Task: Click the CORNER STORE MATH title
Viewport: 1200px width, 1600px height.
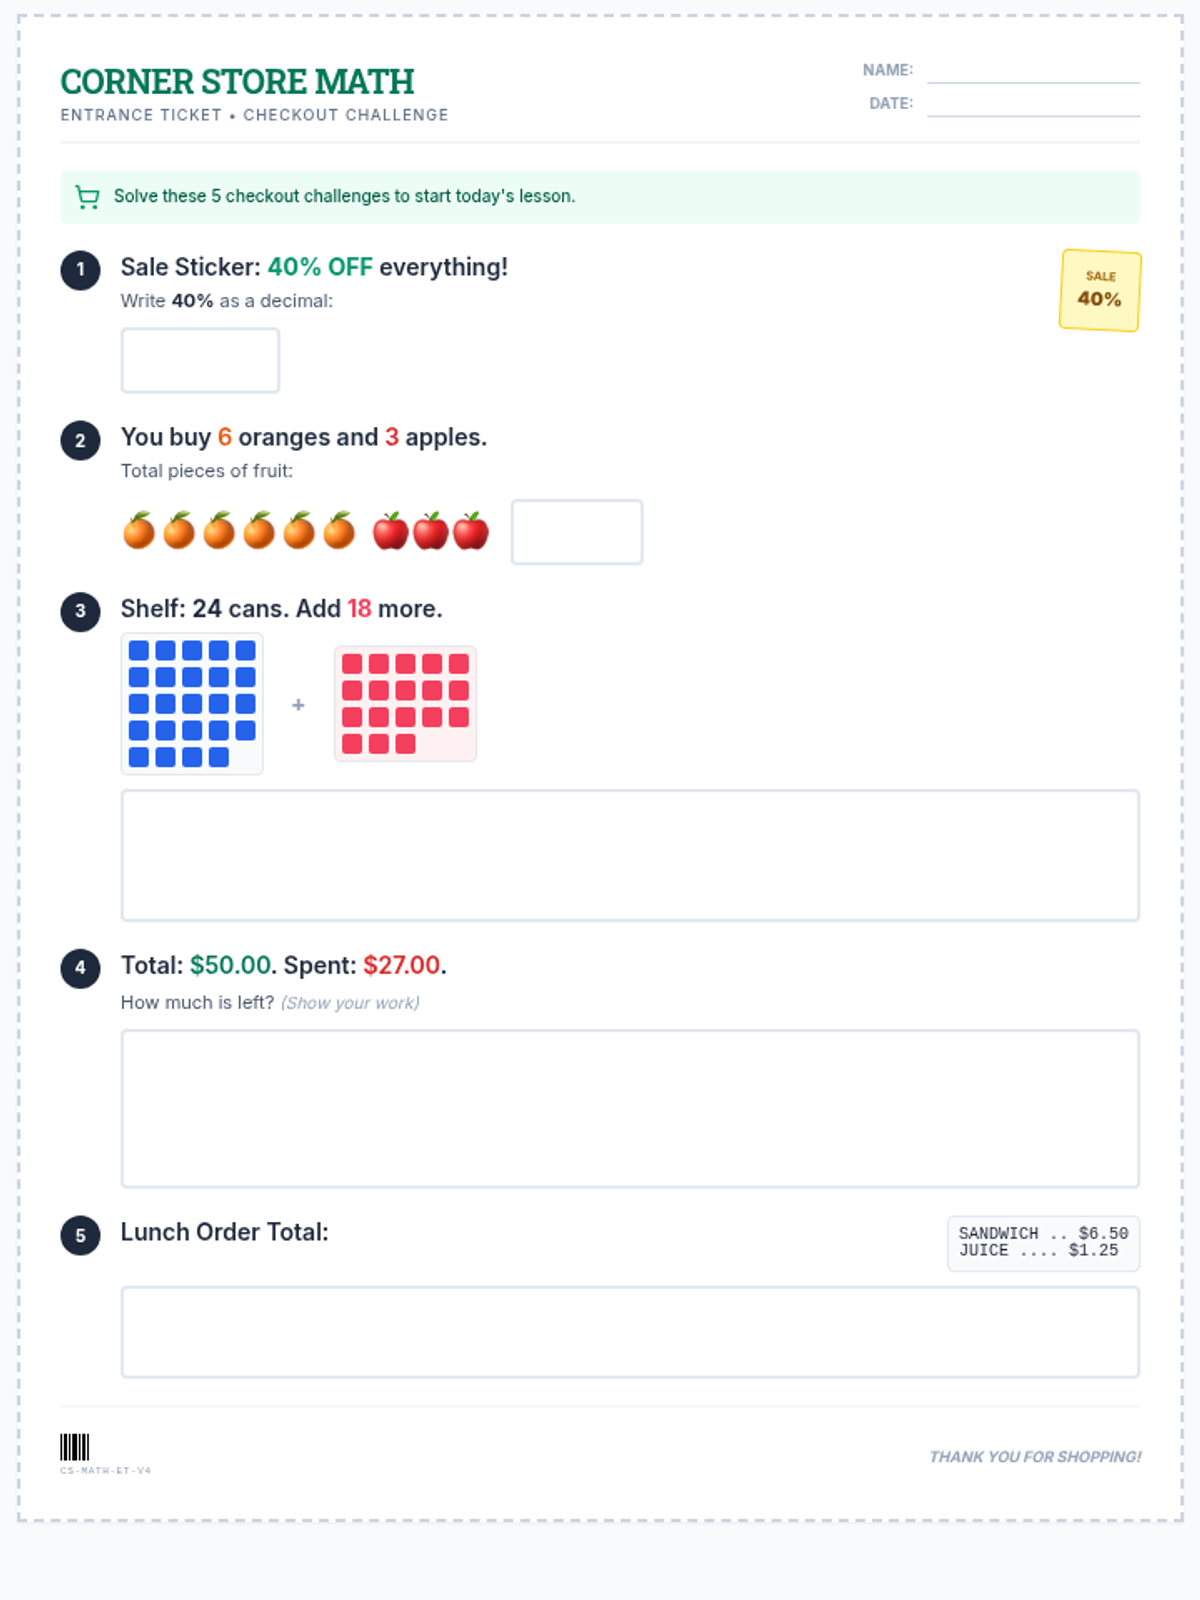Action: click(x=237, y=82)
